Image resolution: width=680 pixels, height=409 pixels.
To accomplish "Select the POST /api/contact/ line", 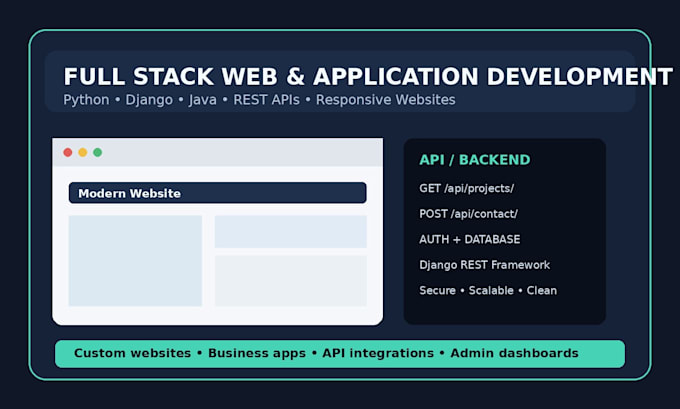I will pyautogui.click(x=468, y=214).
